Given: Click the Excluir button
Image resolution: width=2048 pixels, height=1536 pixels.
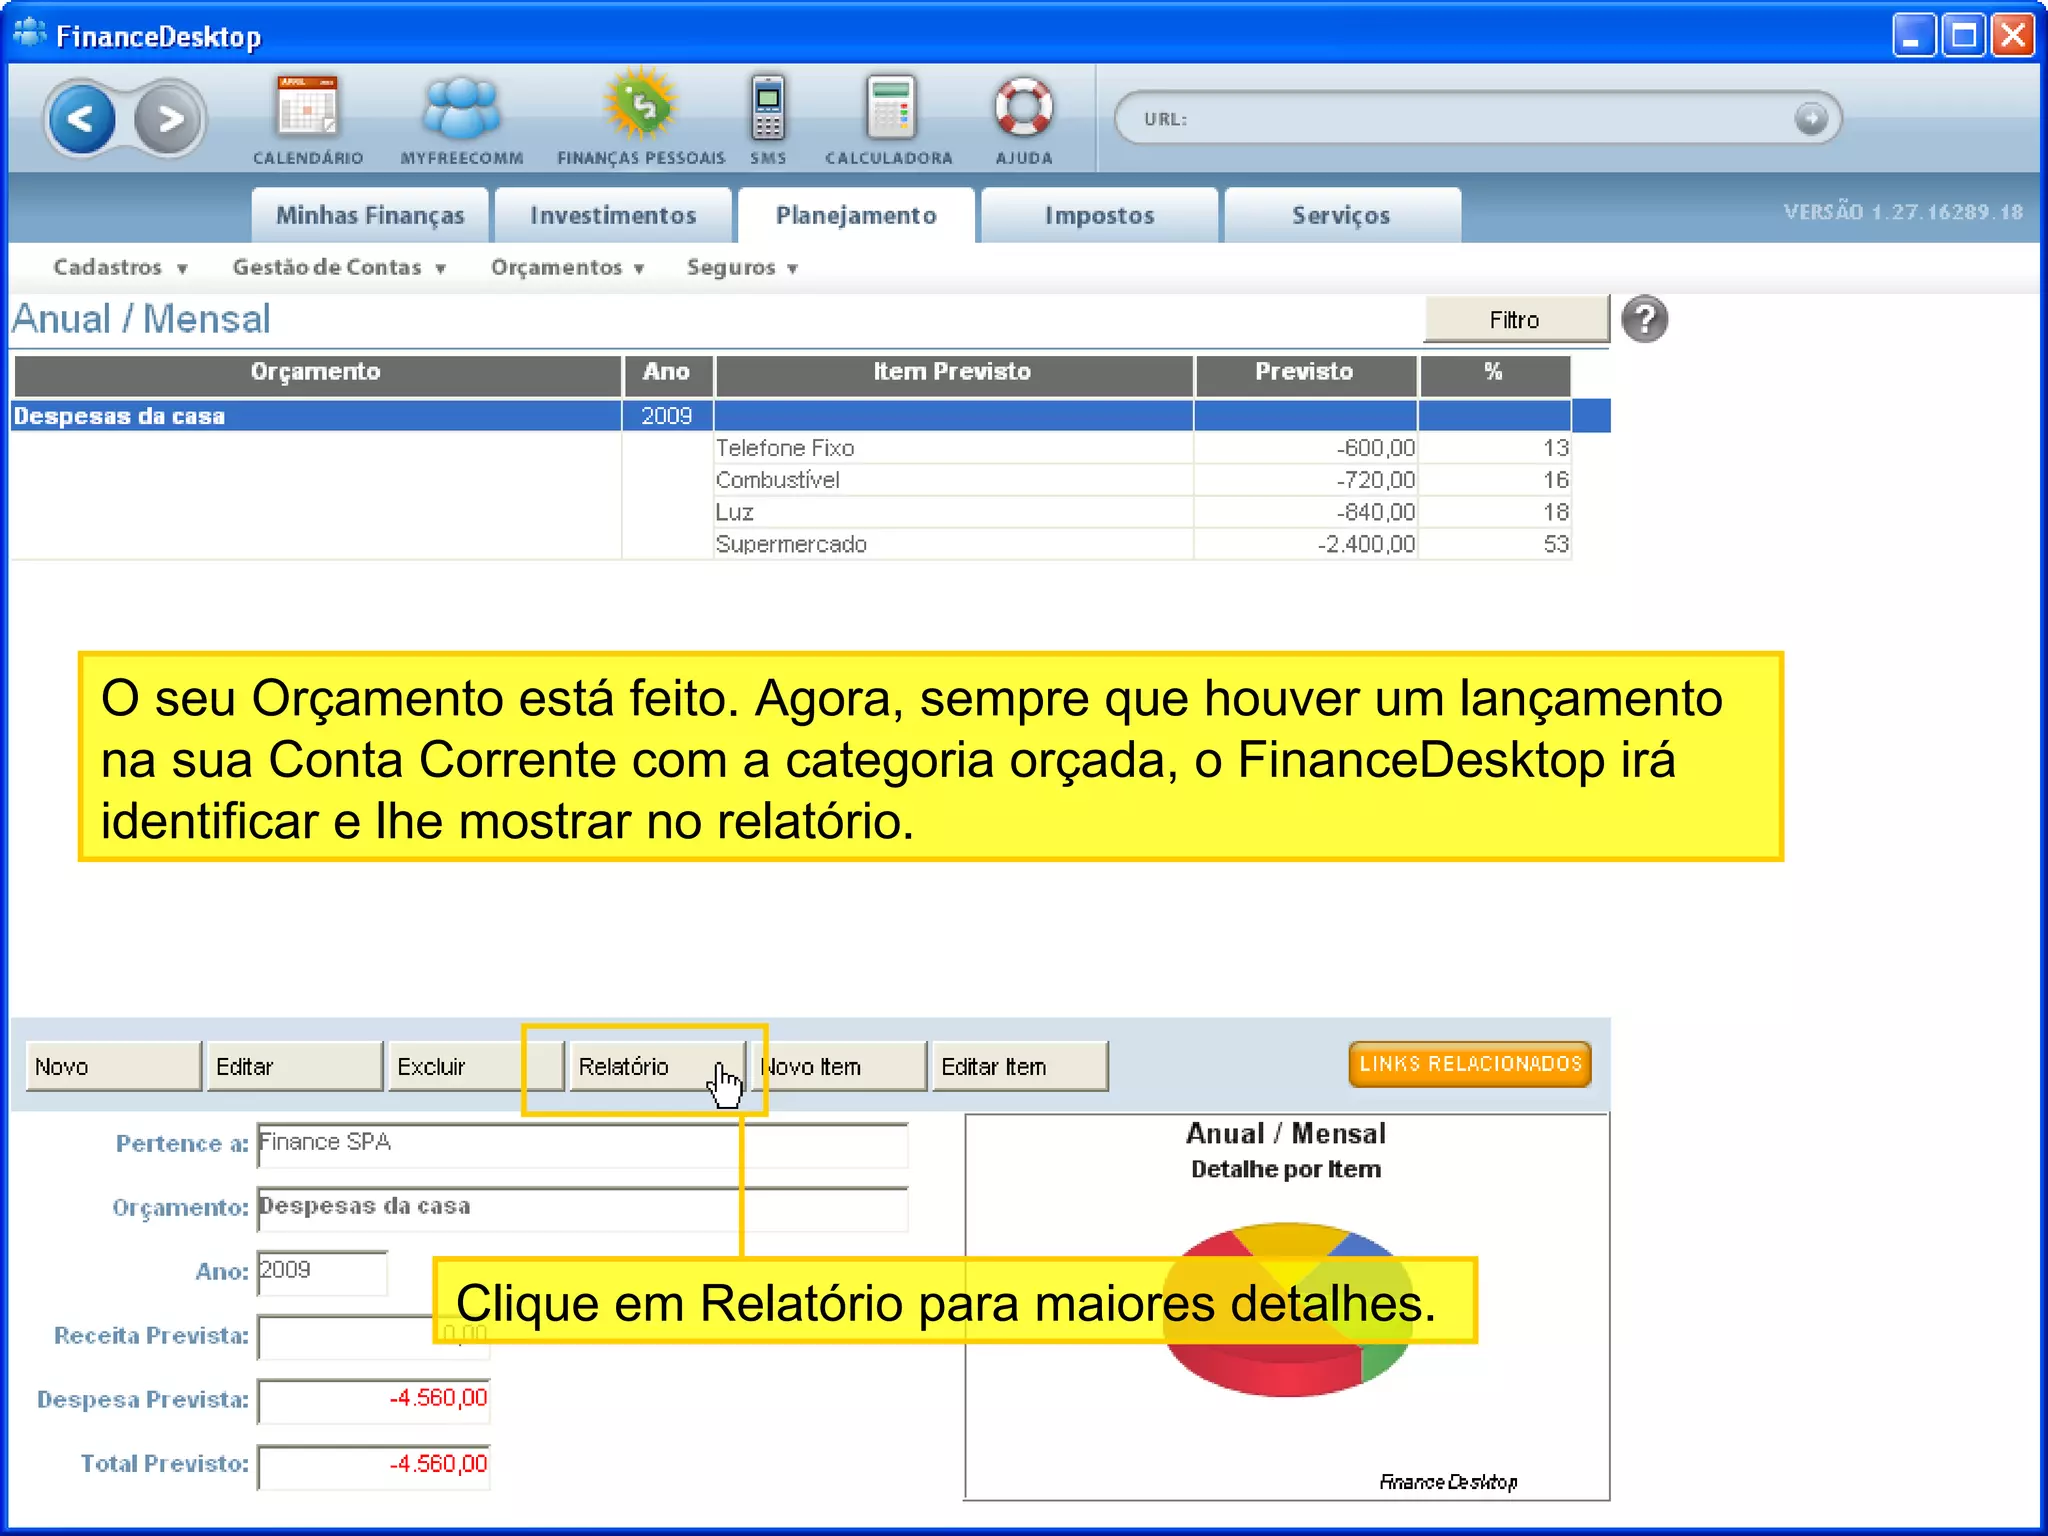Looking at the screenshot, I should coord(475,1067).
